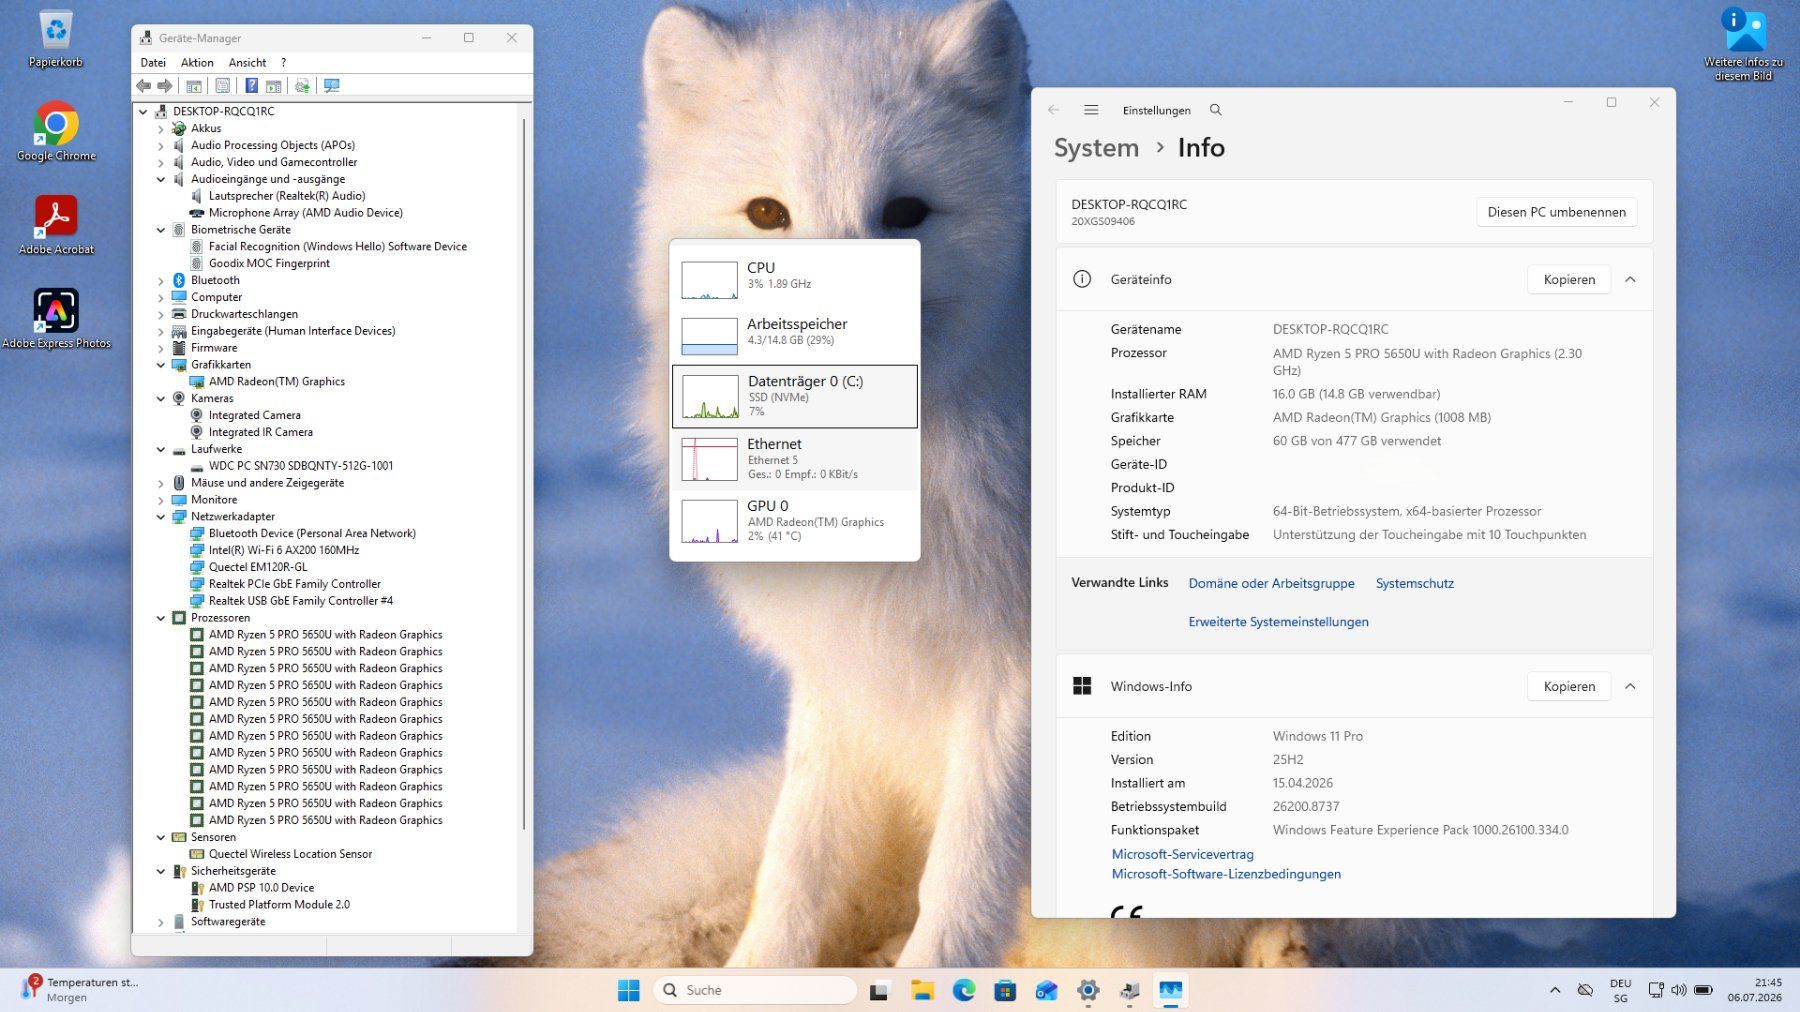Collapse the Netzwerkadapter node
The width and height of the screenshot is (1800, 1012).
pyautogui.click(x=161, y=517)
